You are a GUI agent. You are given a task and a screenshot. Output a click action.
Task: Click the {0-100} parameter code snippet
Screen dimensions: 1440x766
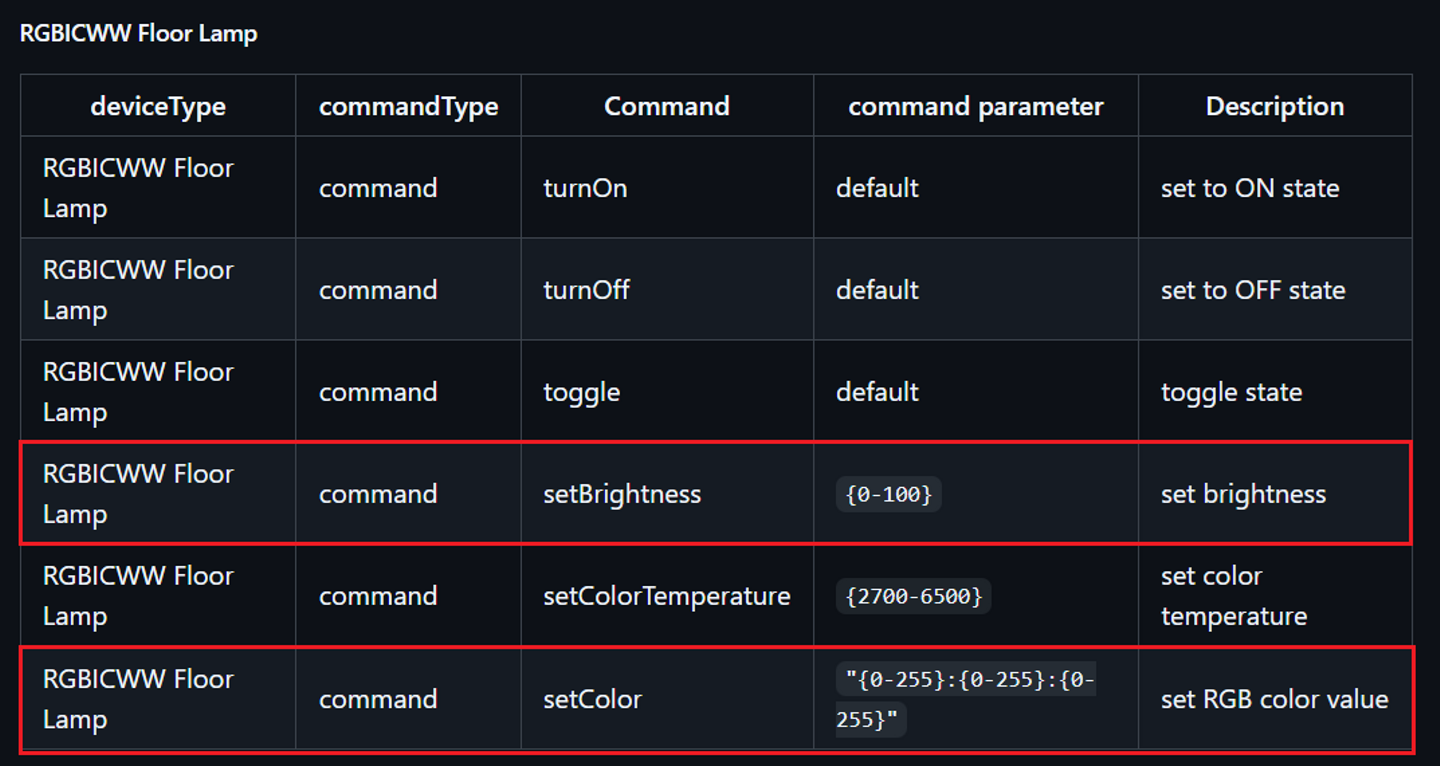[x=889, y=494]
